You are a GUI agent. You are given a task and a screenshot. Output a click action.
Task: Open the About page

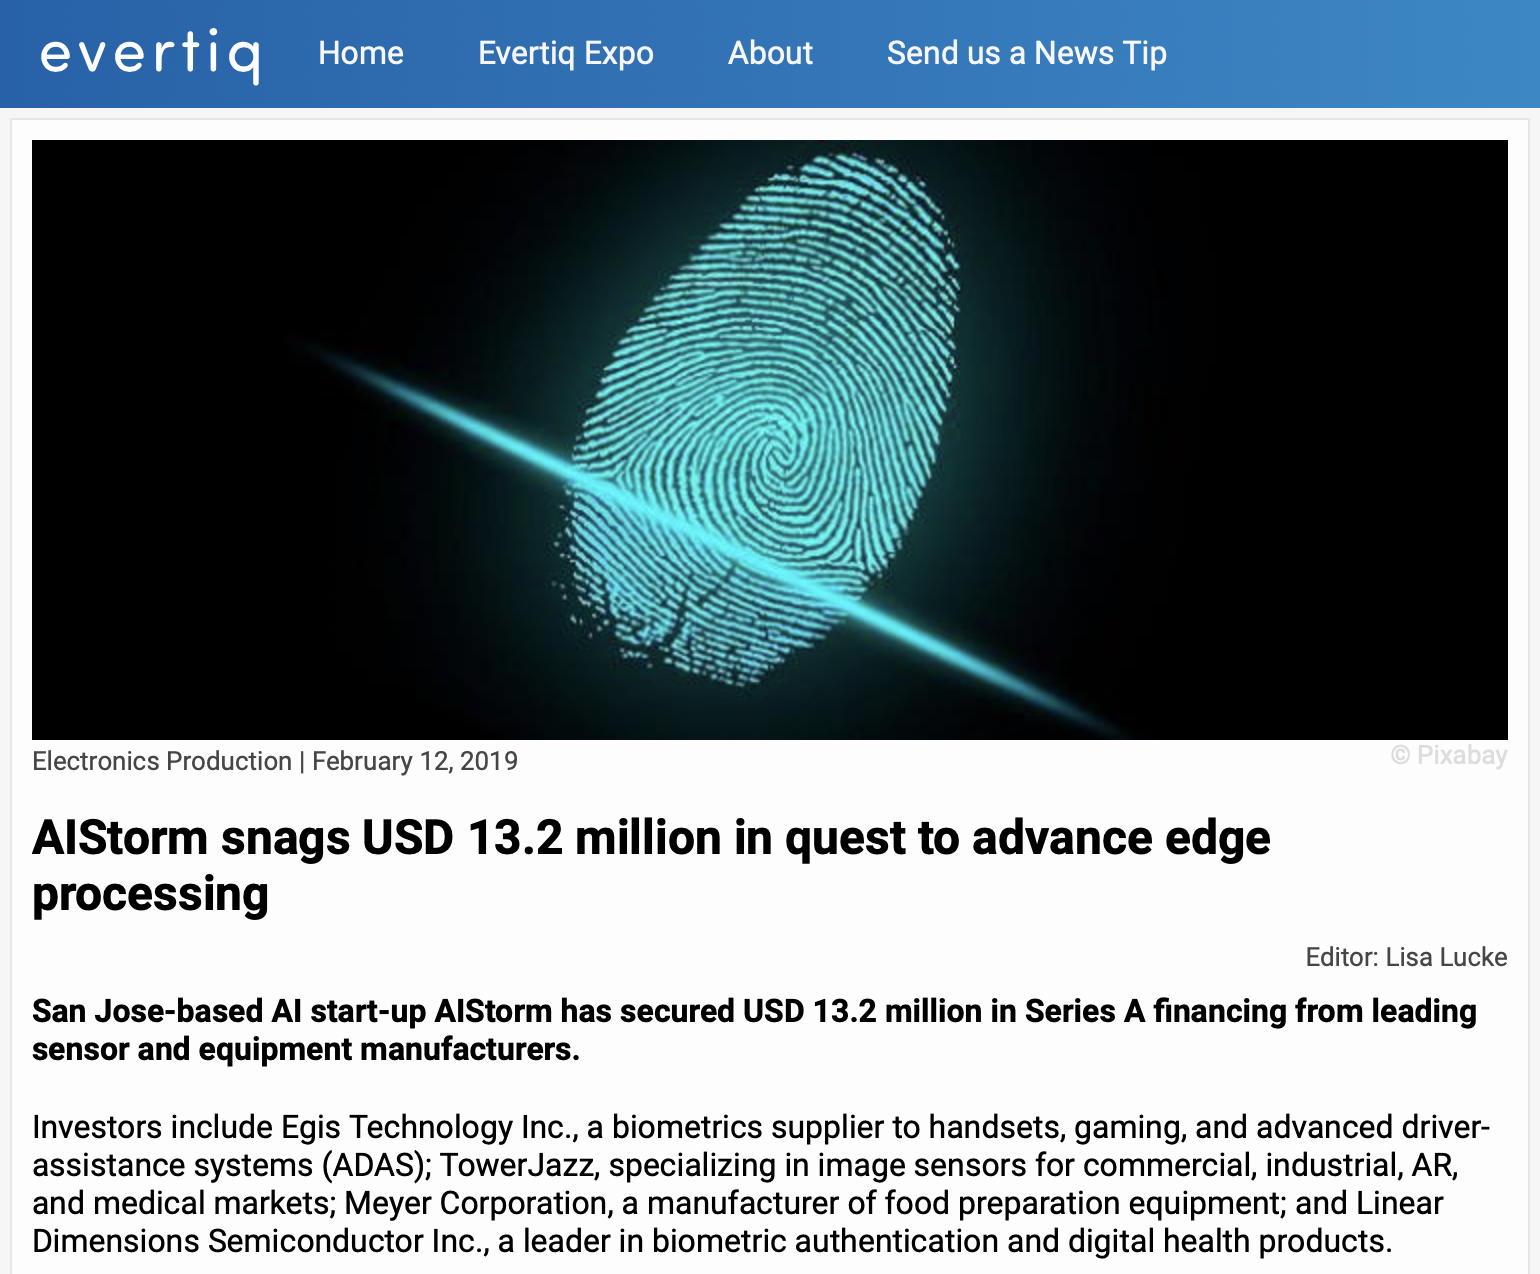pos(770,53)
